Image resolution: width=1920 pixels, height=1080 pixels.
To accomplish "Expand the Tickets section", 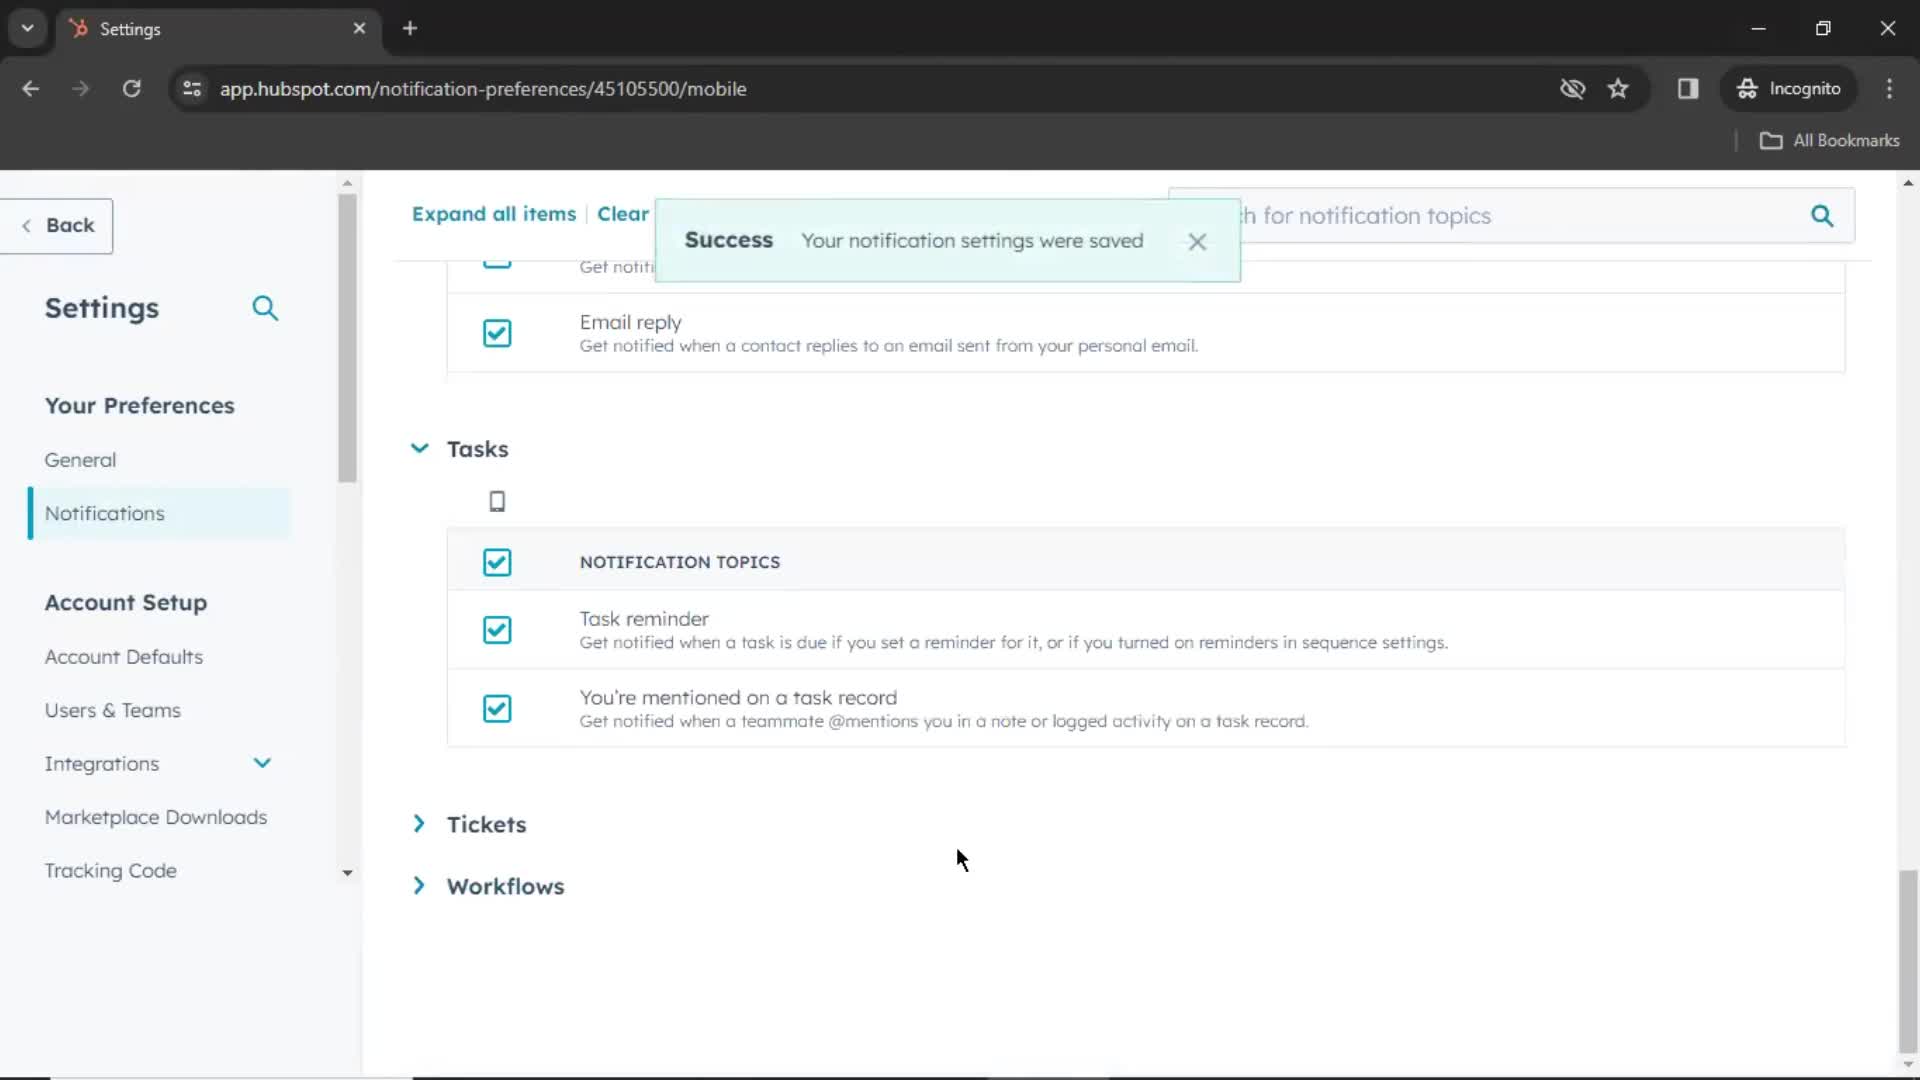I will click(421, 824).
